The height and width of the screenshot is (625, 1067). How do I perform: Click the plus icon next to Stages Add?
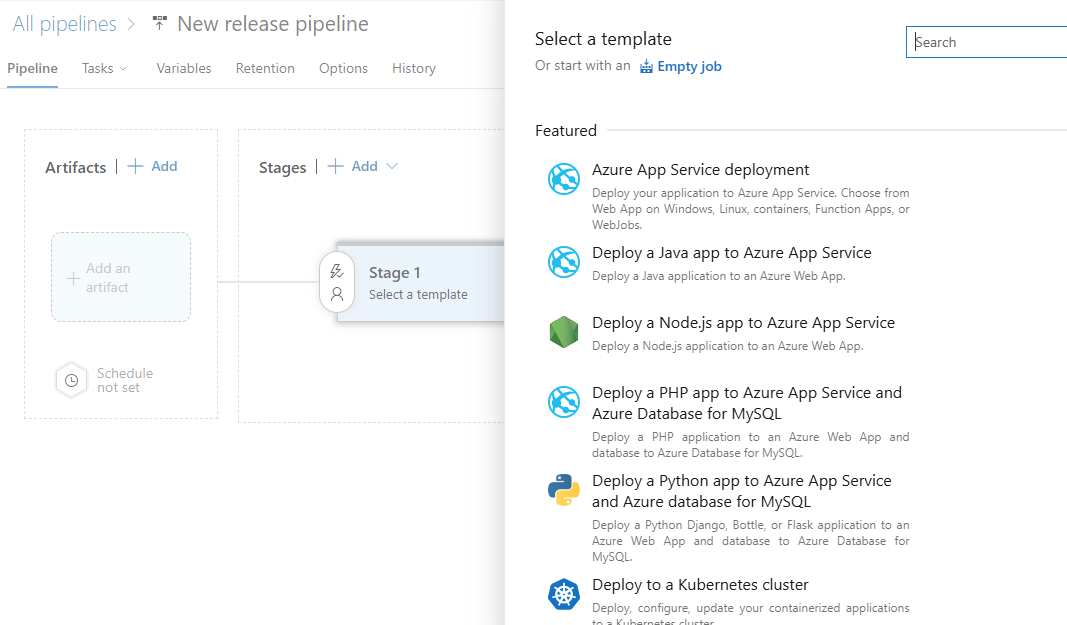point(335,166)
